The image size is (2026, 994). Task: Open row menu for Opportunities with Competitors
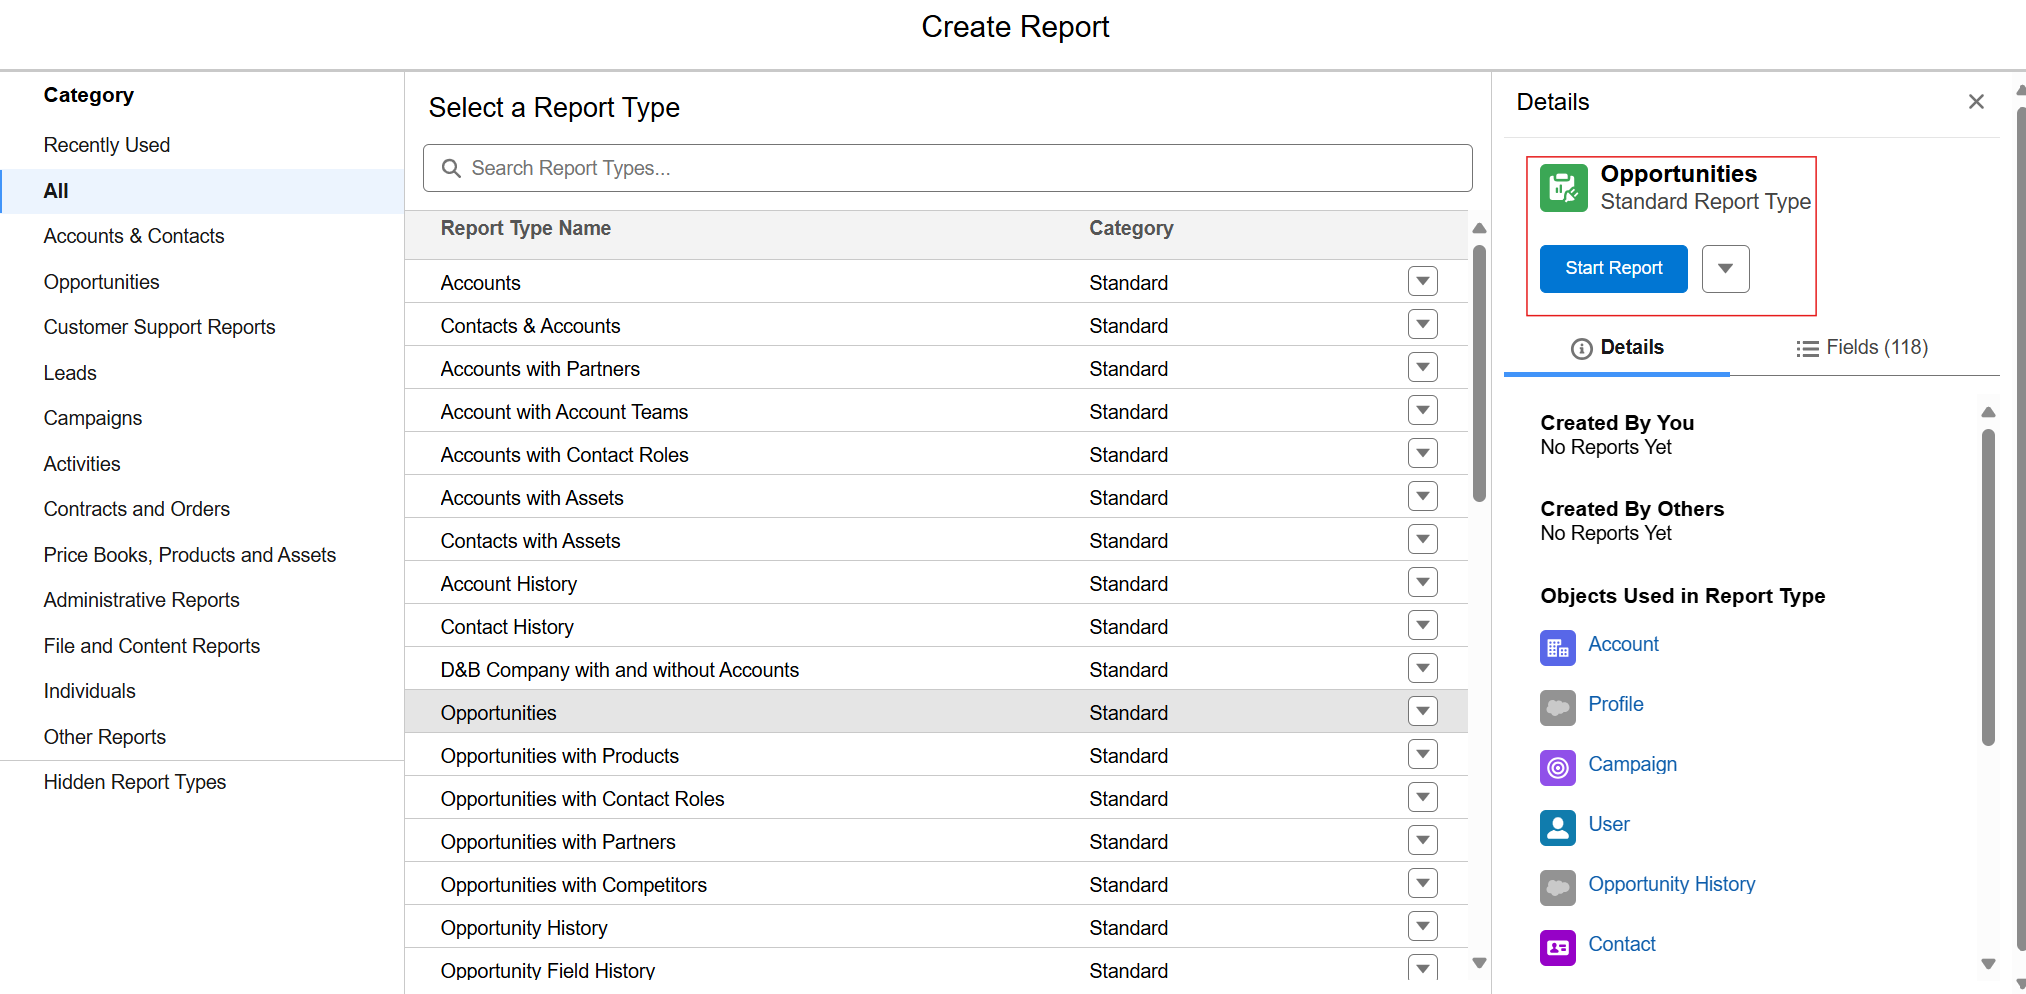(x=1422, y=884)
